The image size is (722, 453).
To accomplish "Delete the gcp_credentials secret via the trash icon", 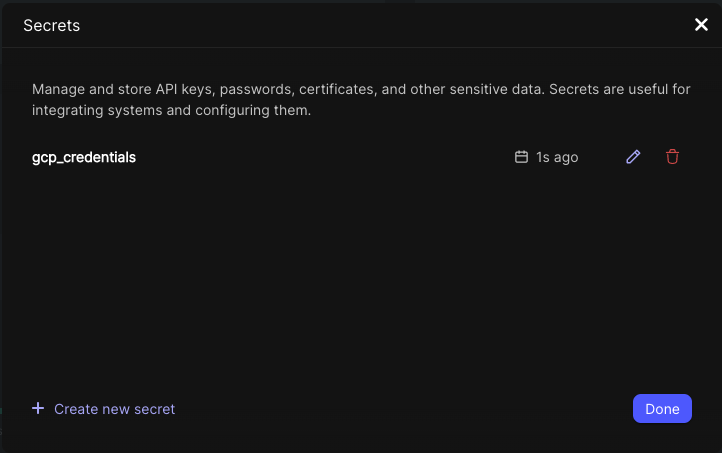I will [672, 157].
